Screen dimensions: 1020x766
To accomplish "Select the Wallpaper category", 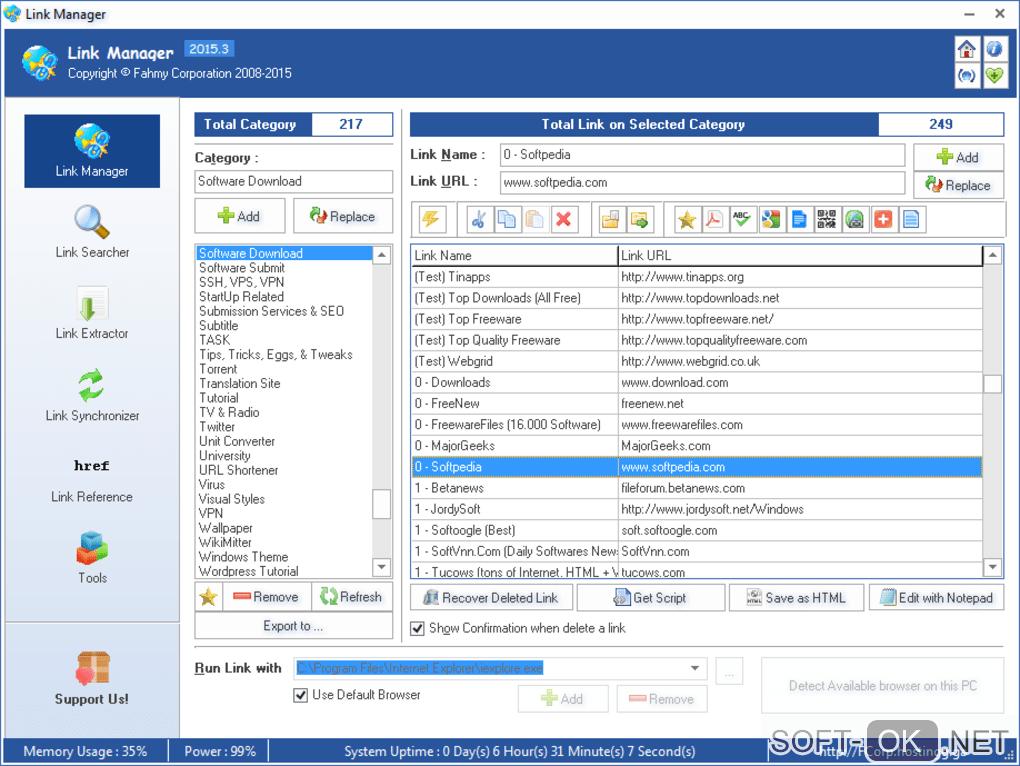I will point(284,528).
